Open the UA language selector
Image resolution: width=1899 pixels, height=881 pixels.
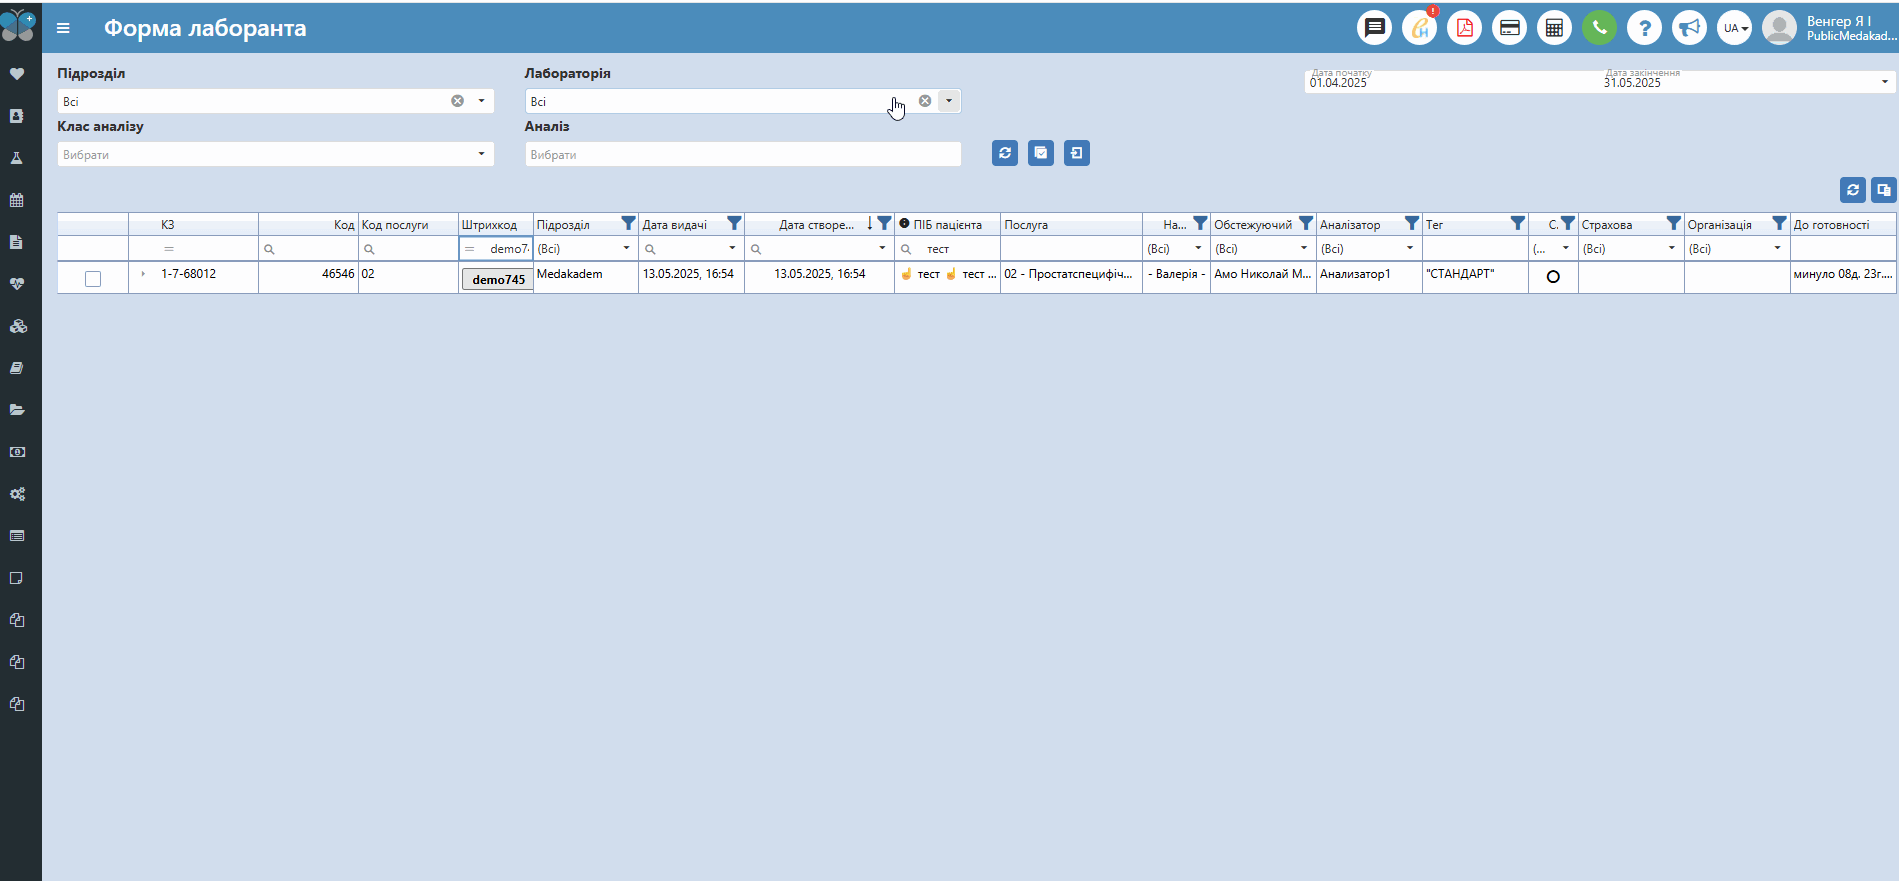click(x=1734, y=28)
